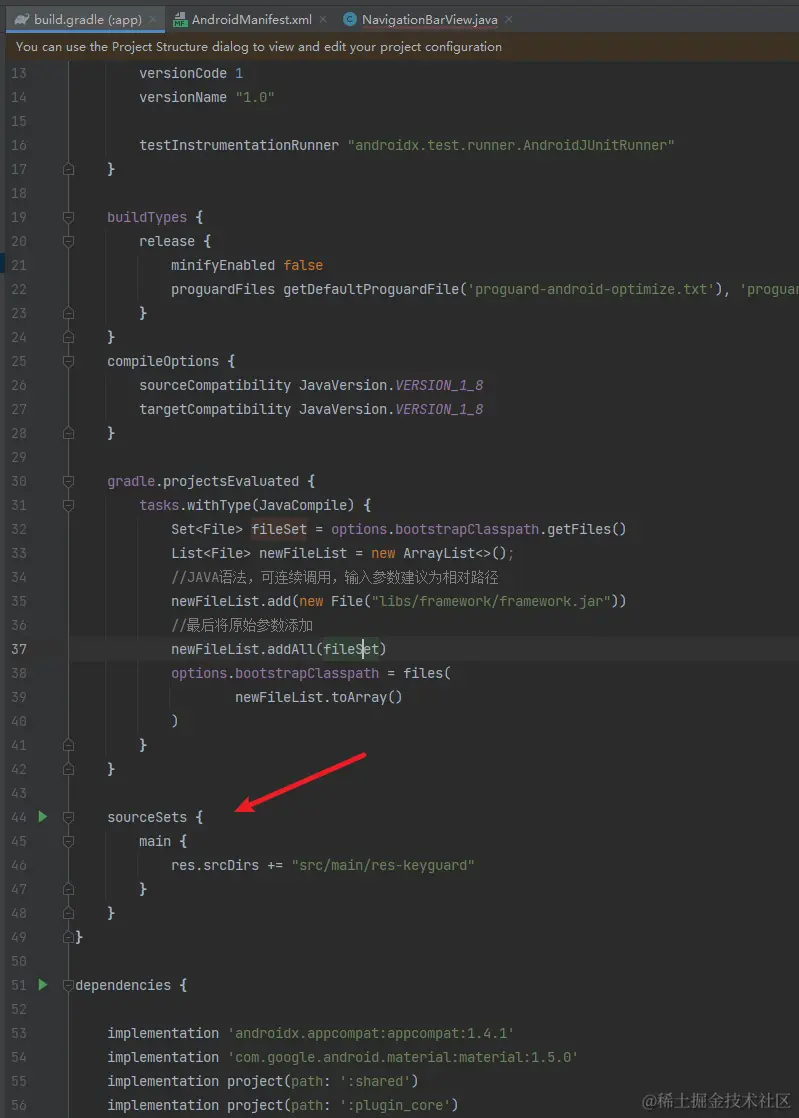Click fold end marker on line 41
799x1118 pixels.
click(68, 745)
